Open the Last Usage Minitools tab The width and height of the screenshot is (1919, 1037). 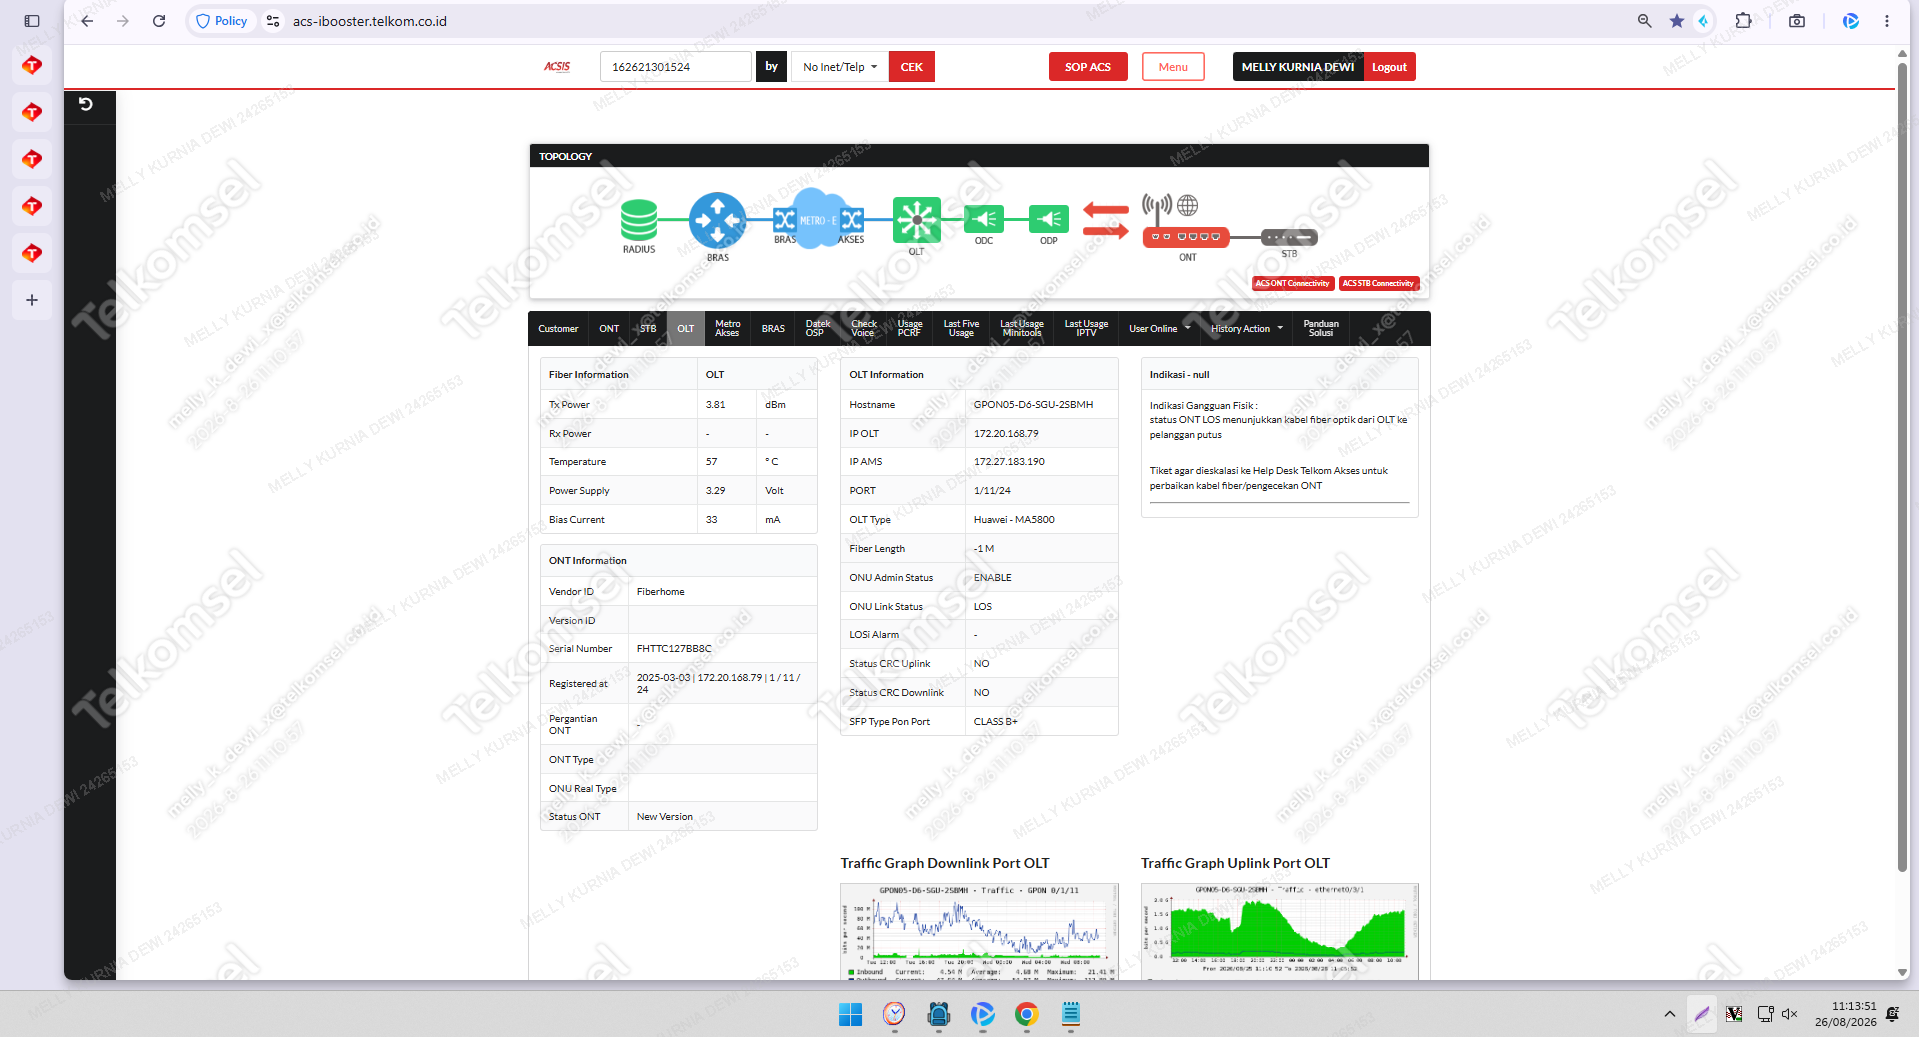tap(1021, 329)
